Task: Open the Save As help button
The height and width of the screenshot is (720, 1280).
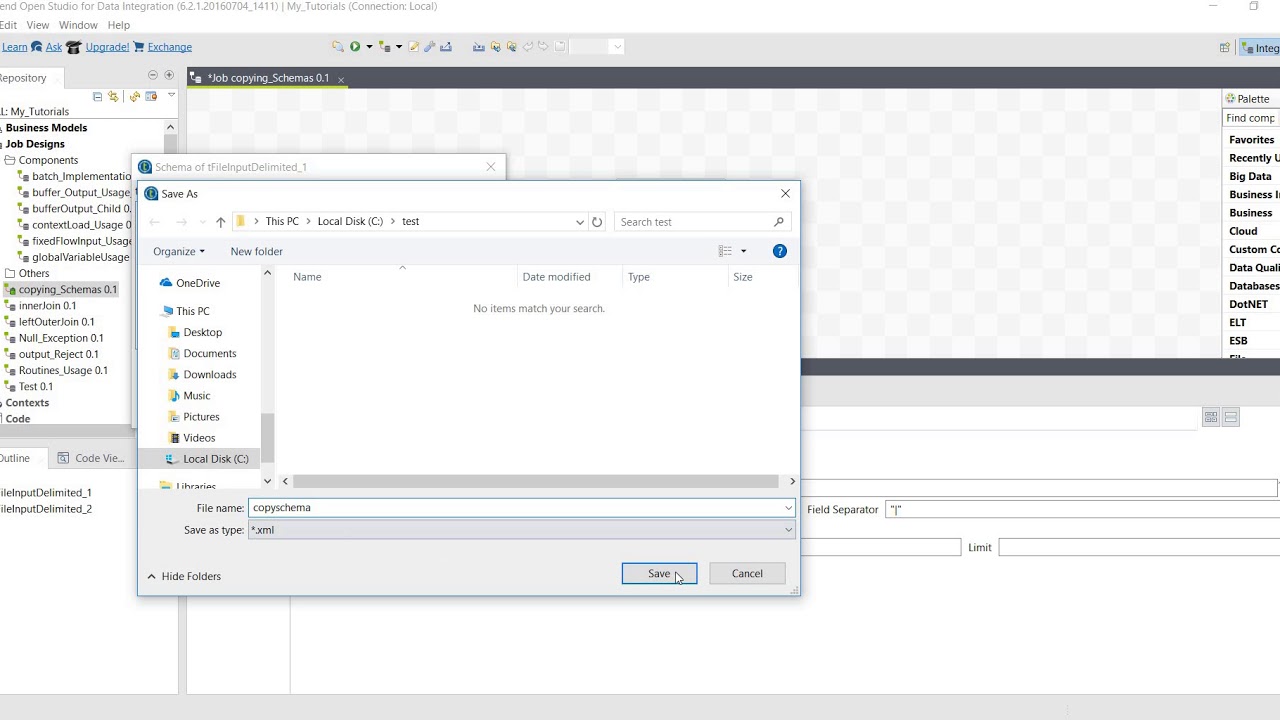Action: (x=780, y=251)
